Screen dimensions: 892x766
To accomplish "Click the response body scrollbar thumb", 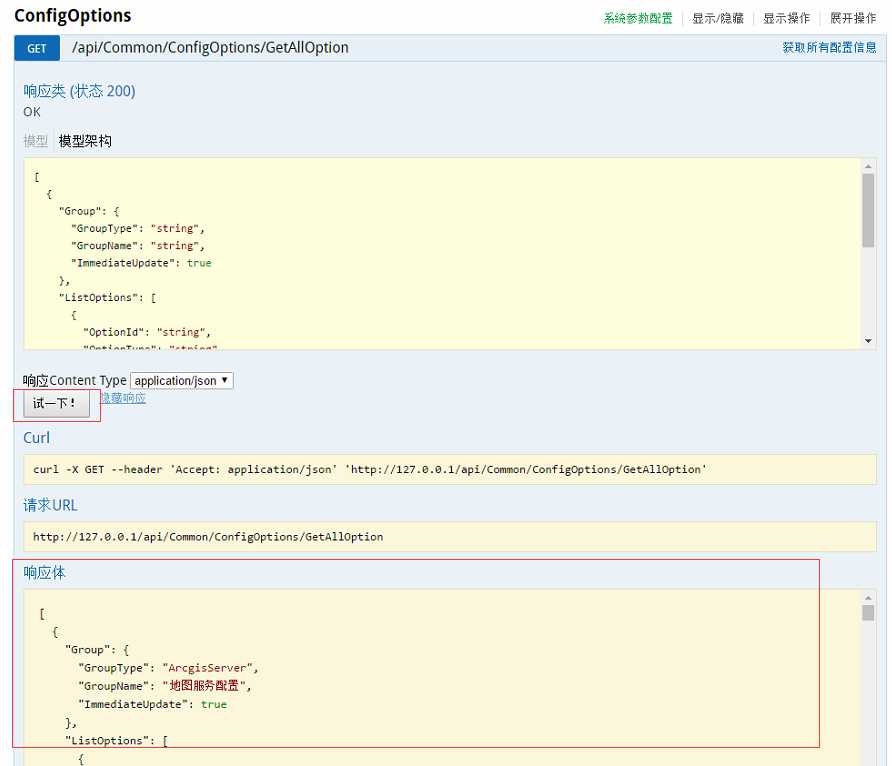I will point(868,613).
